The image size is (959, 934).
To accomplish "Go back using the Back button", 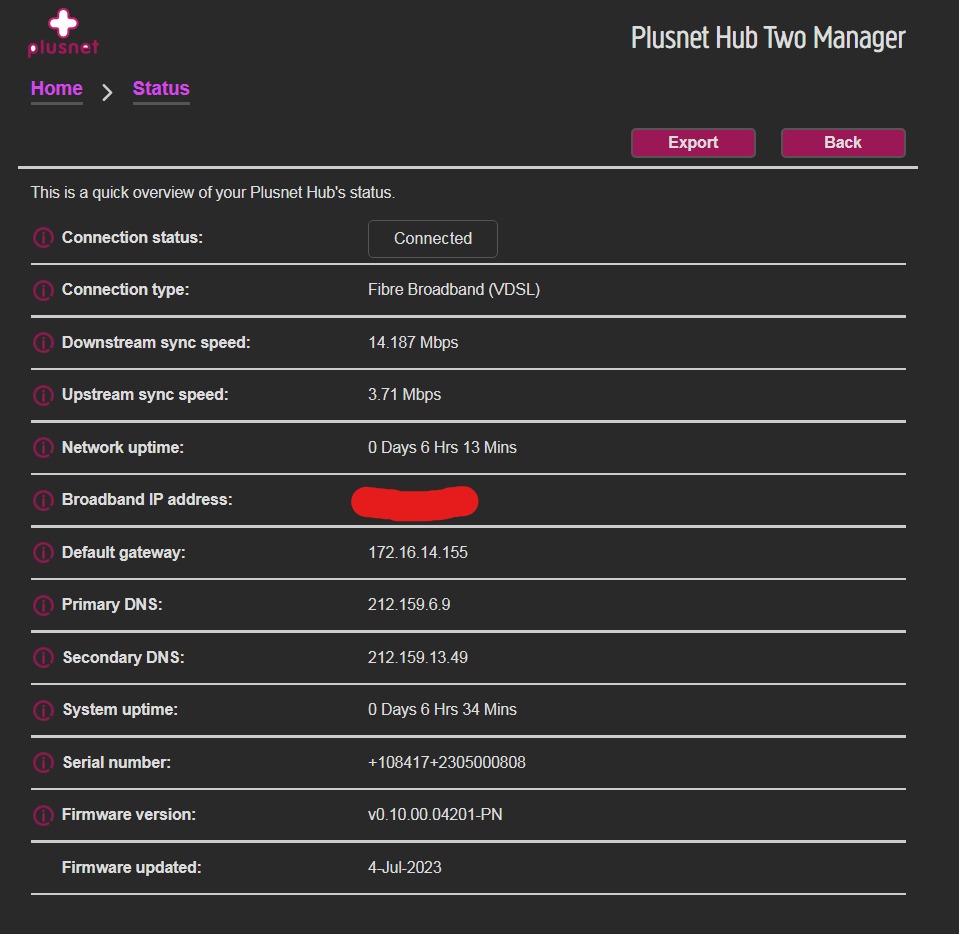I will pyautogui.click(x=842, y=142).
